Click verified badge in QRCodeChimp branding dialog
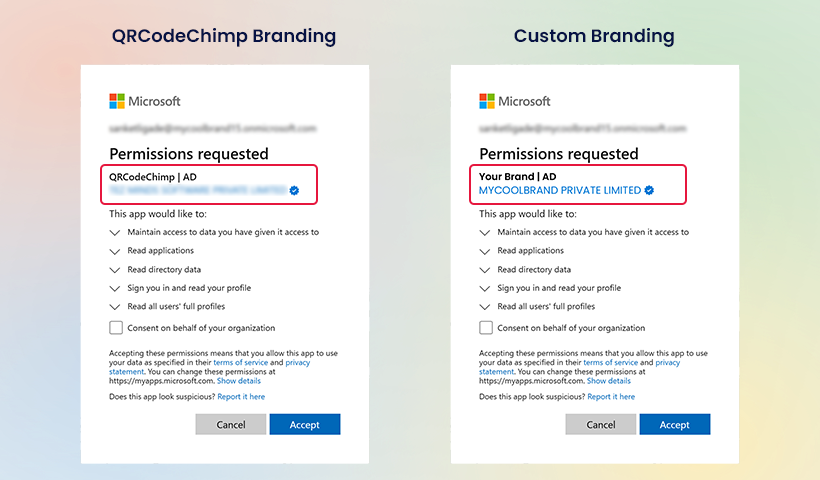Viewport: 820px width, 480px height. (294, 190)
